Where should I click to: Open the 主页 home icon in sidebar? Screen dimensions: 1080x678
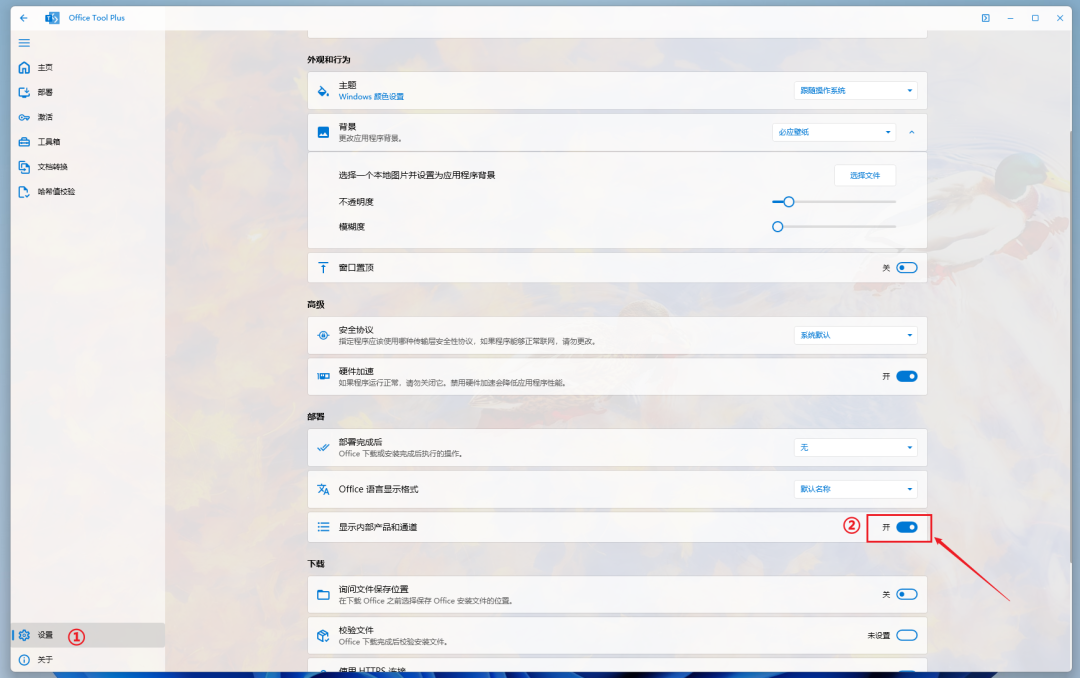[x=24, y=68]
